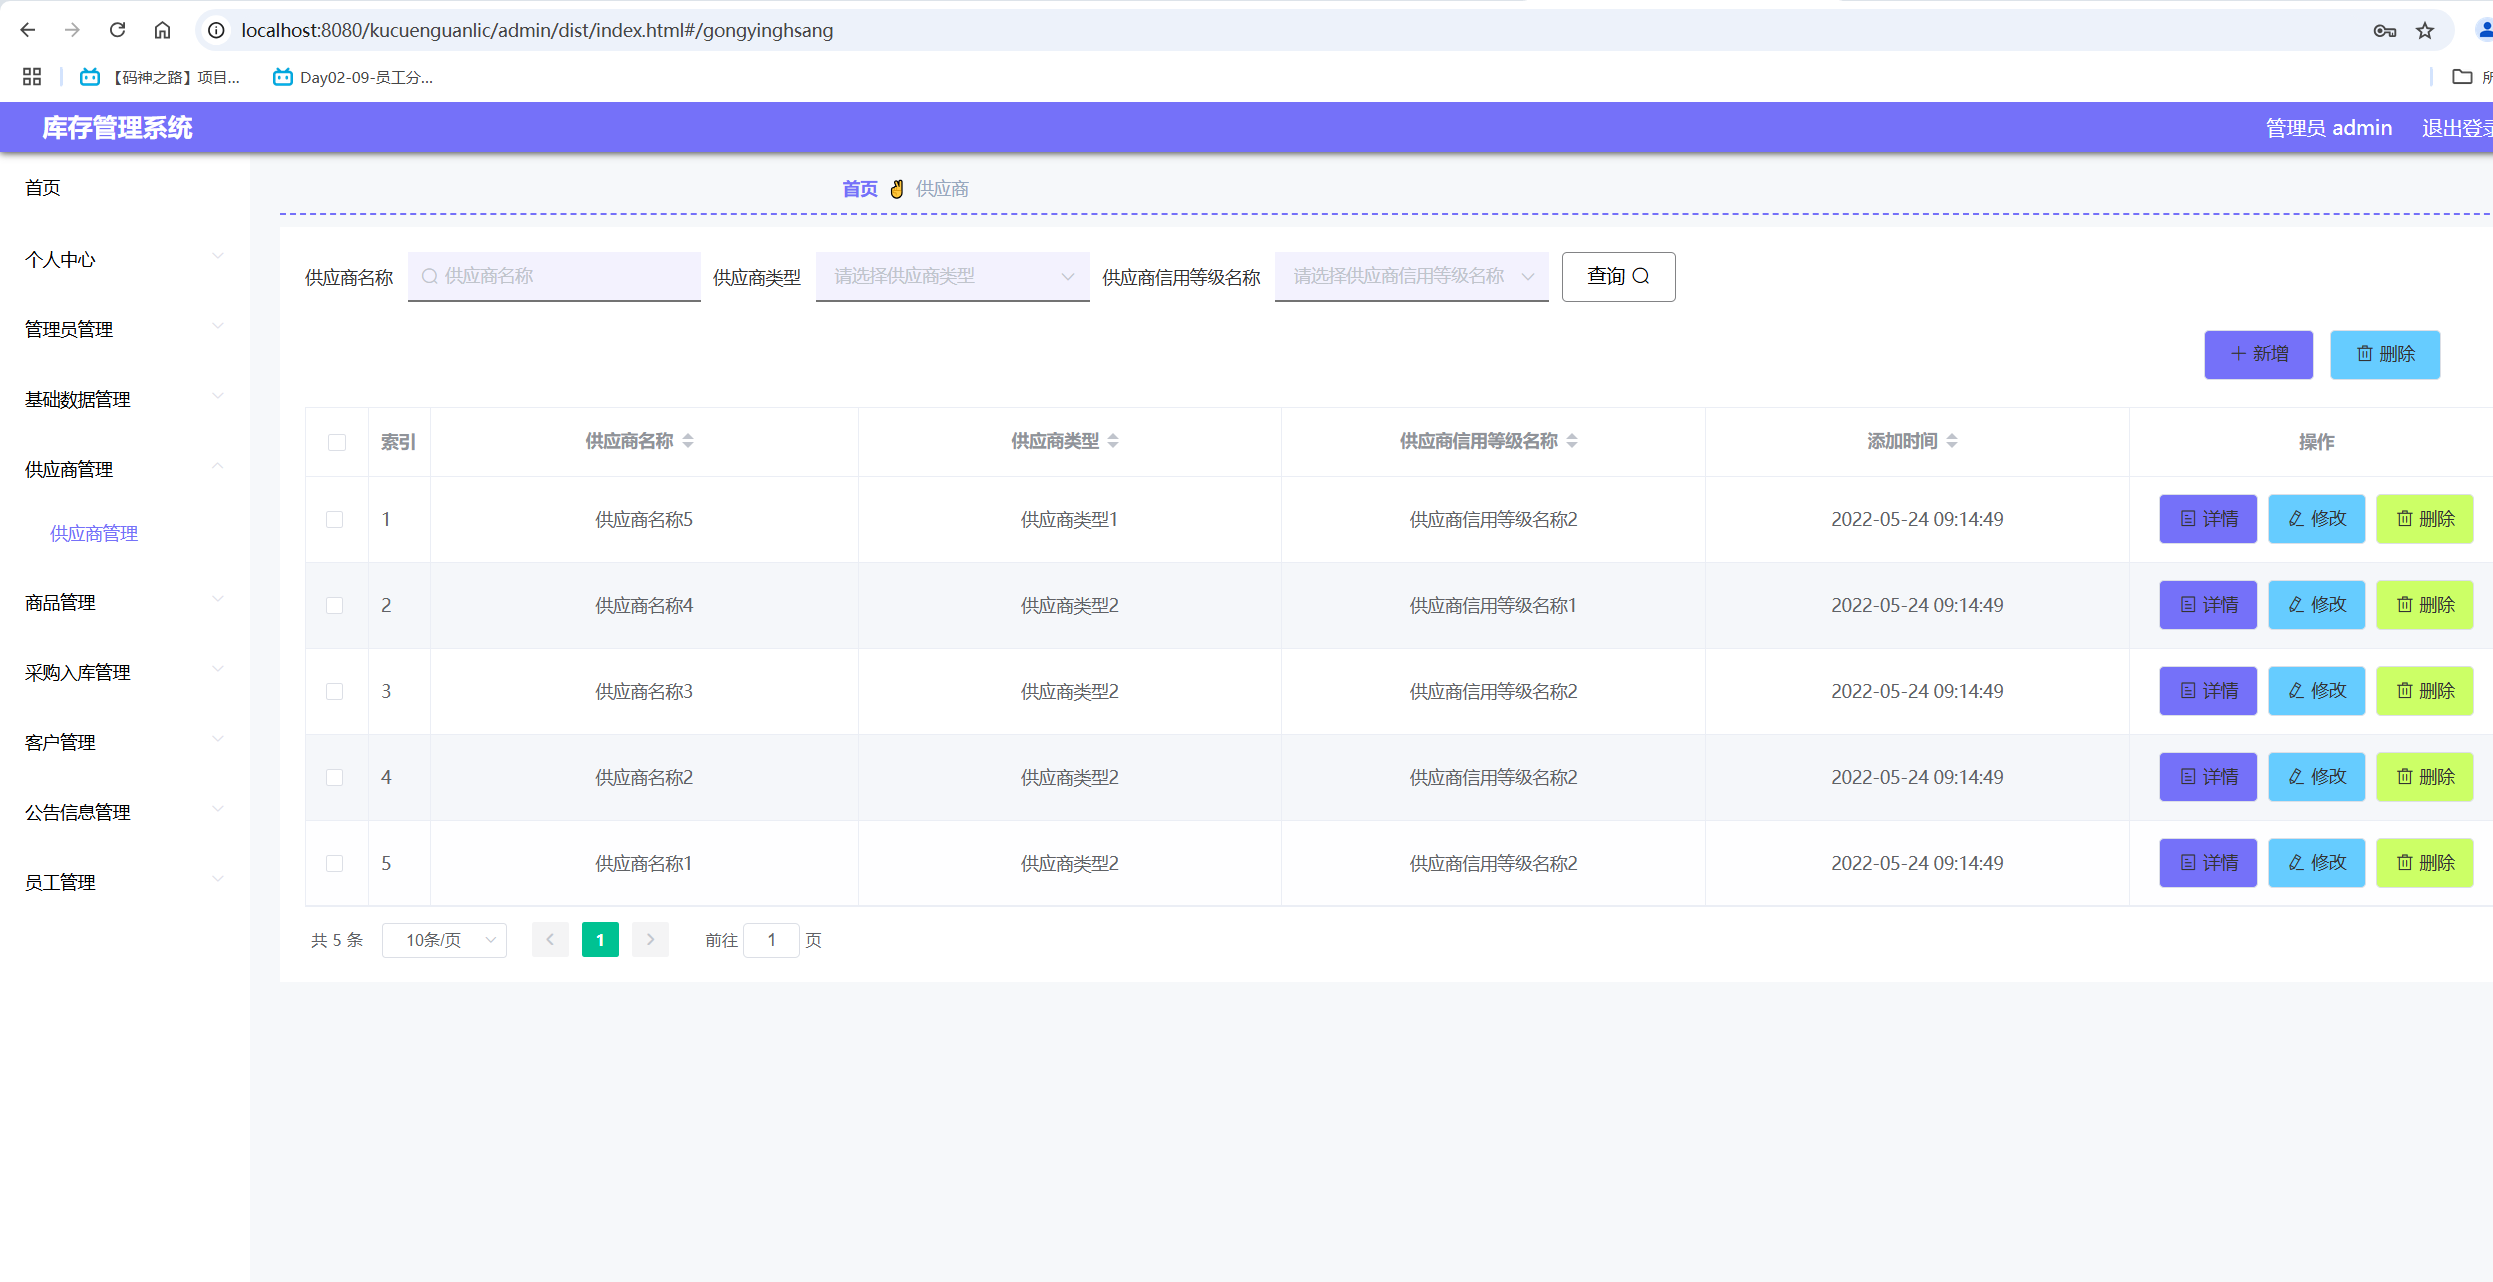2493x1282 pixels.
Task: Reload the page with refresh icon
Action: 117,30
